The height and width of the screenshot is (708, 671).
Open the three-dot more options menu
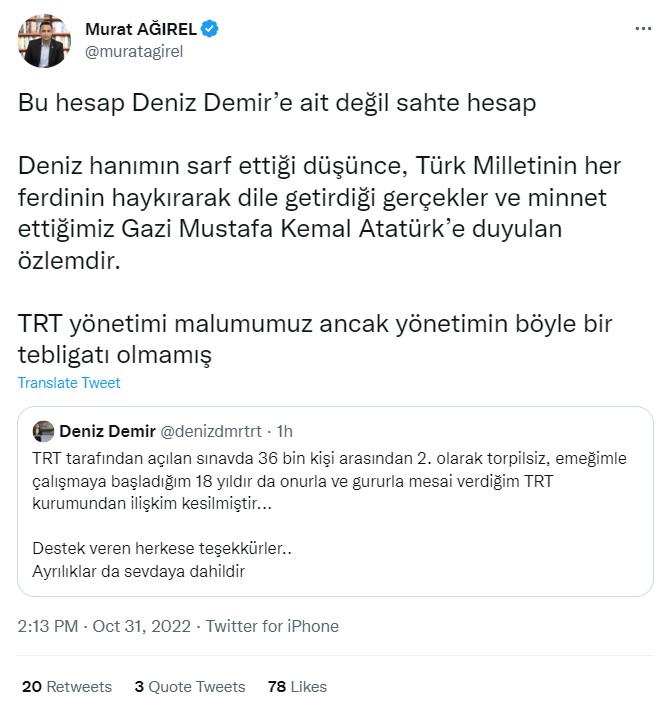click(x=643, y=29)
